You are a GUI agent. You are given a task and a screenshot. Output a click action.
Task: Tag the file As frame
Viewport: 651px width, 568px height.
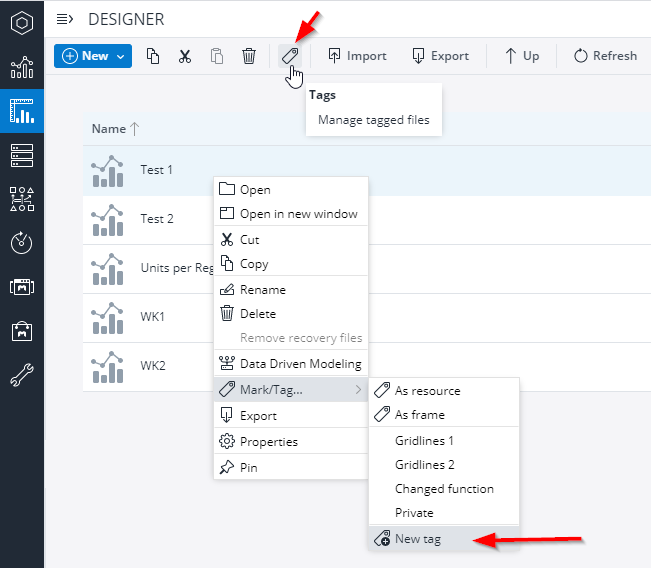[444, 414]
